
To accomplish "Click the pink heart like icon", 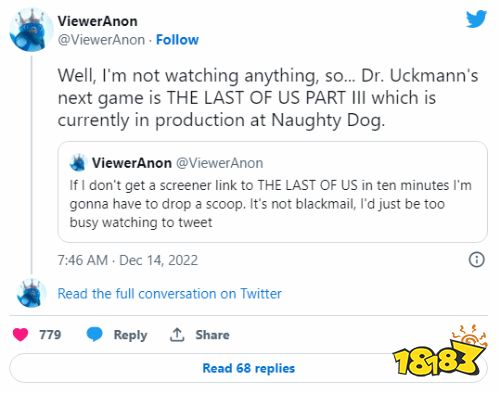I will coord(20,334).
